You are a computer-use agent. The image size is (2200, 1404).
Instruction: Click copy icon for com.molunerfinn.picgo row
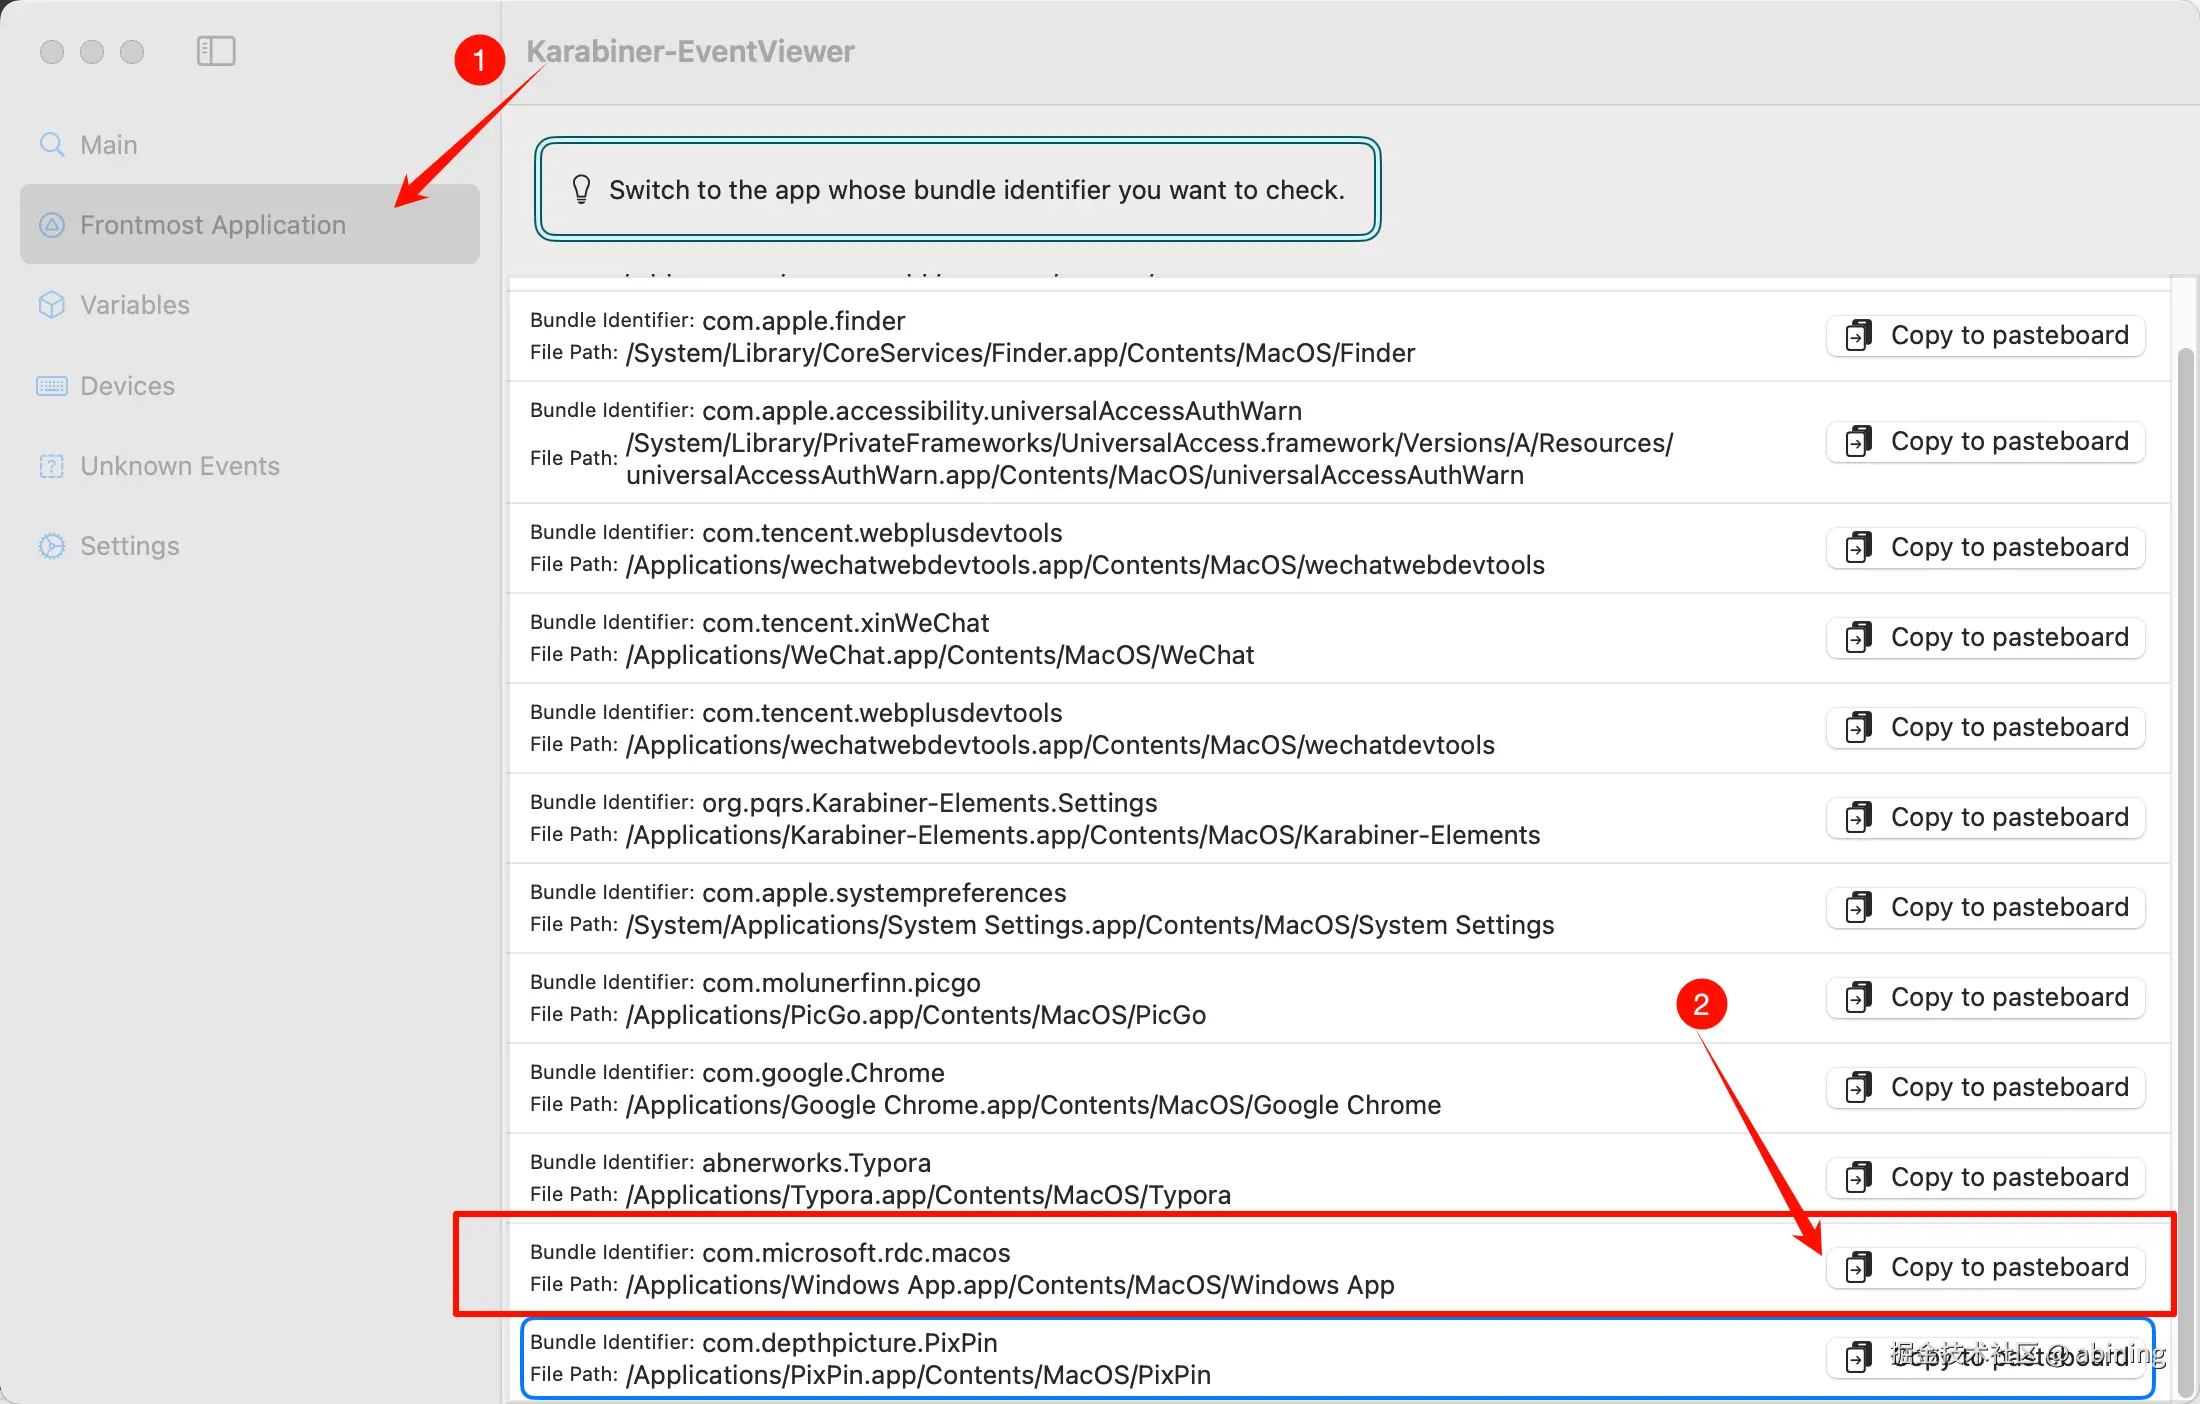click(1858, 997)
